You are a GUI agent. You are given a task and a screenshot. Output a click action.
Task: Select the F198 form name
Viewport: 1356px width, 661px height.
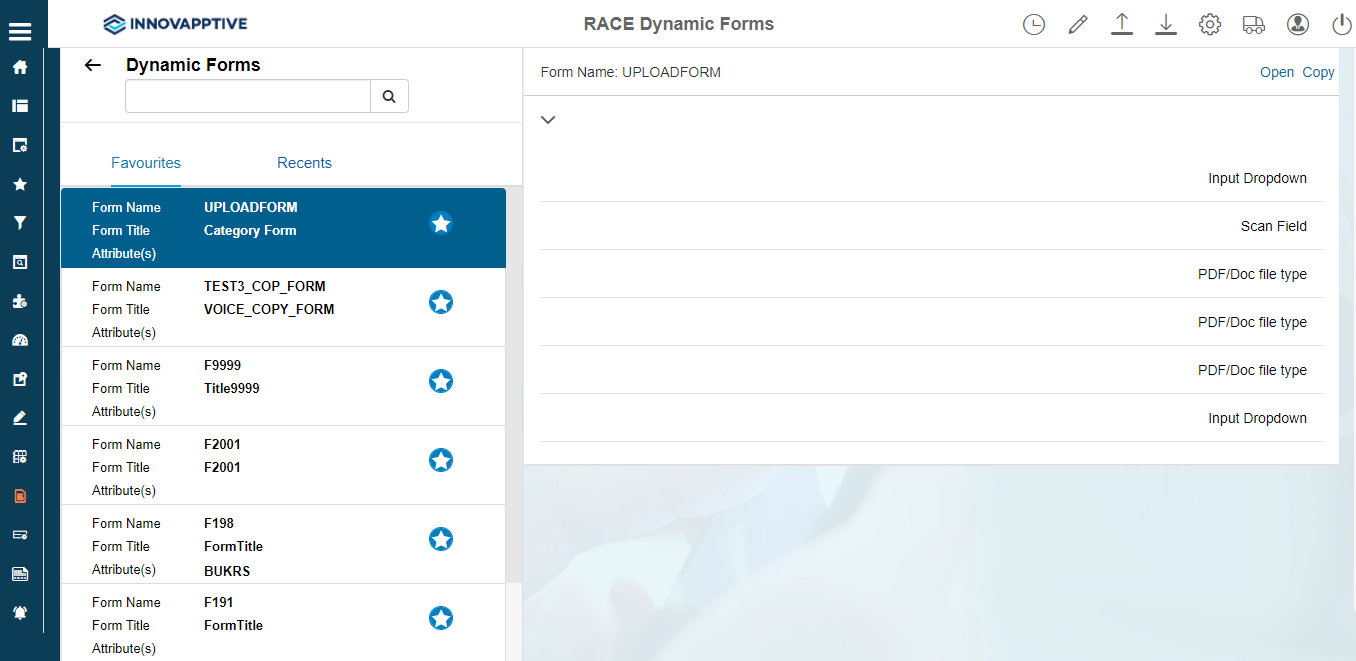(219, 523)
